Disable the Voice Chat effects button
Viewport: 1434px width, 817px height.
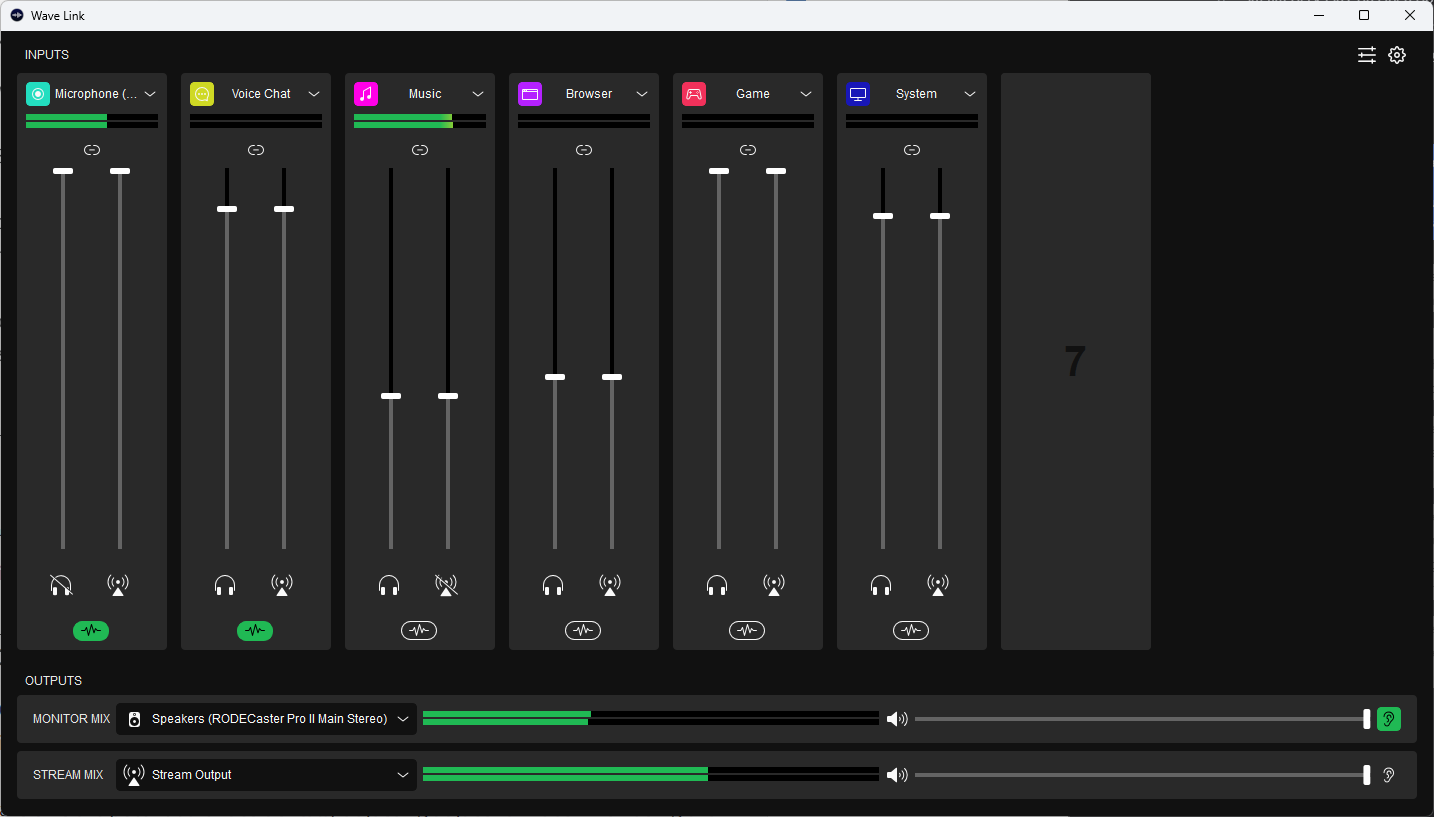click(255, 631)
